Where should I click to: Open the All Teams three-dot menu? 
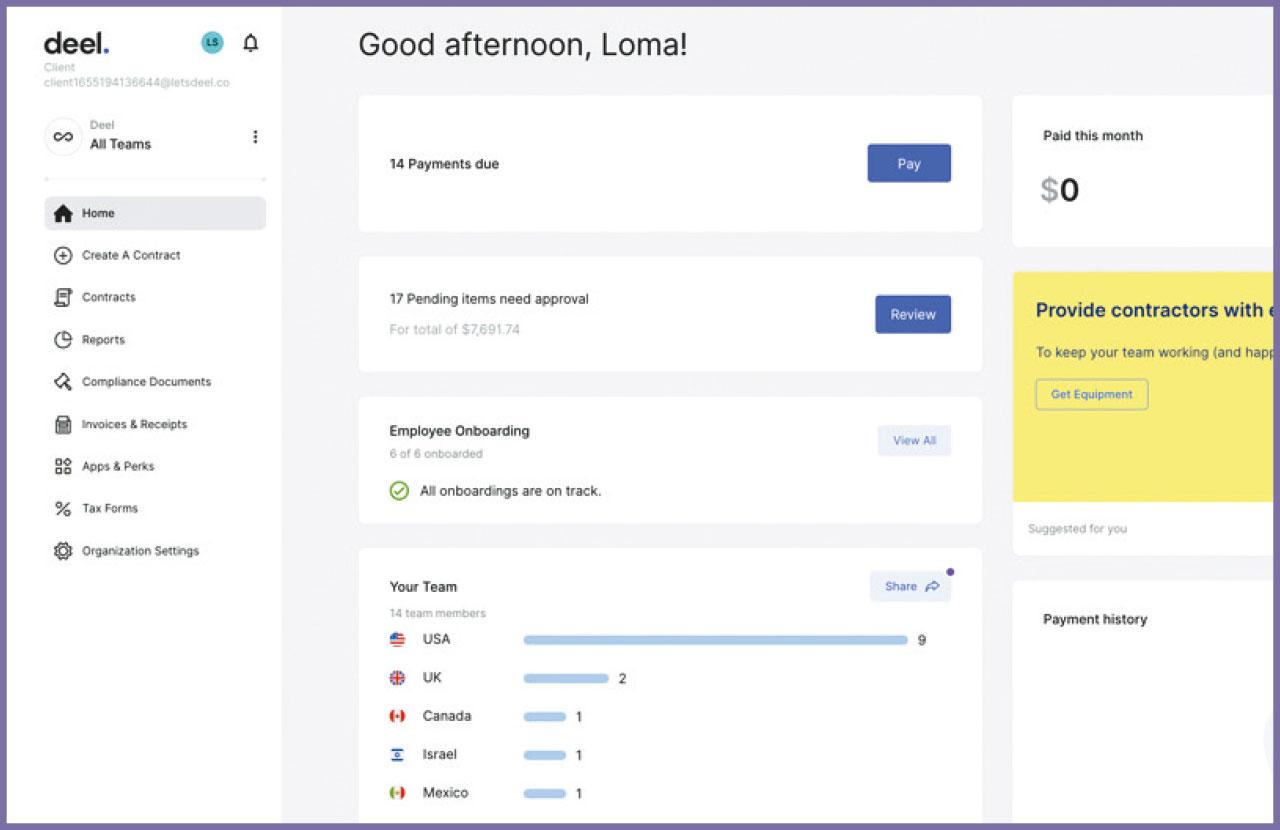[255, 137]
